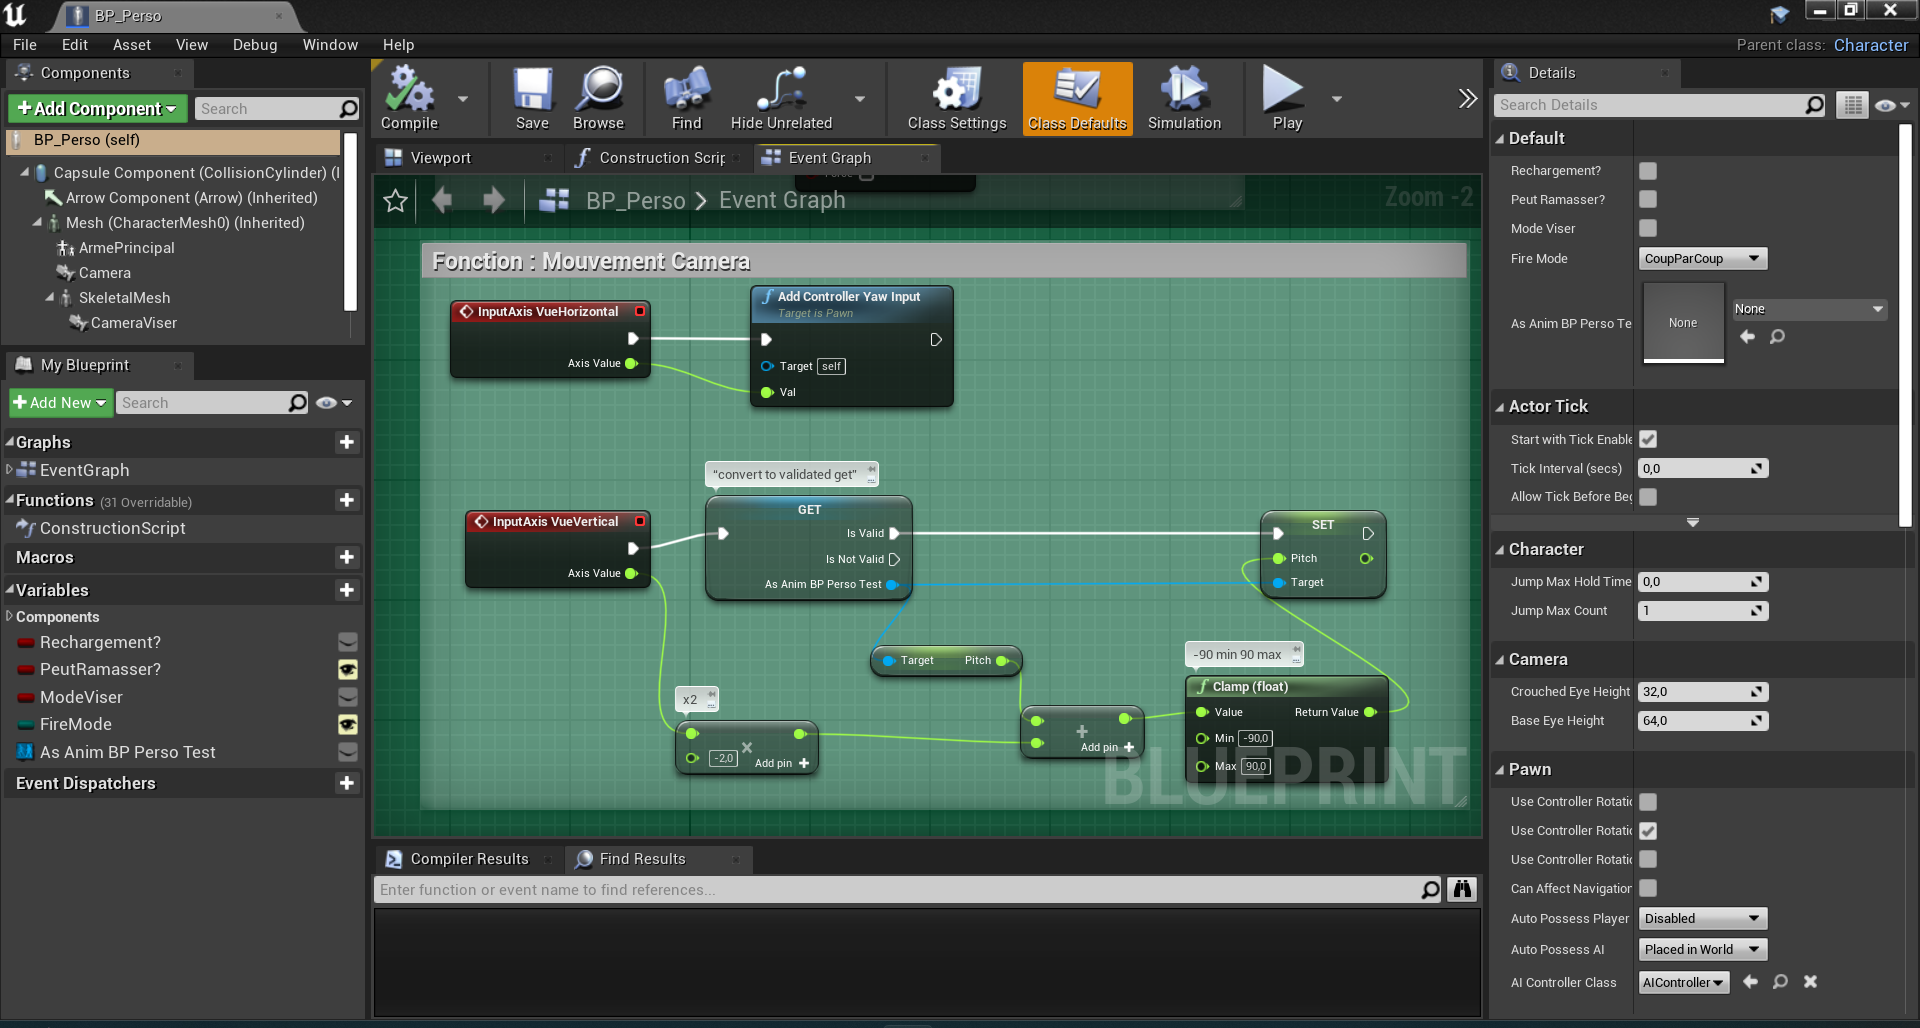Image resolution: width=1920 pixels, height=1028 pixels.
Task: Edit the Crouched Eye Height value
Action: point(1702,692)
